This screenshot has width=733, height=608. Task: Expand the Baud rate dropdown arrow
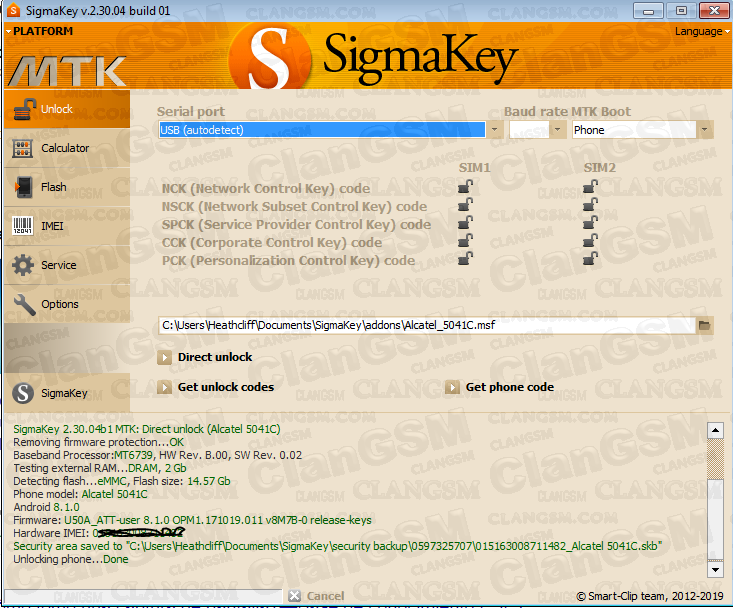[557, 129]
